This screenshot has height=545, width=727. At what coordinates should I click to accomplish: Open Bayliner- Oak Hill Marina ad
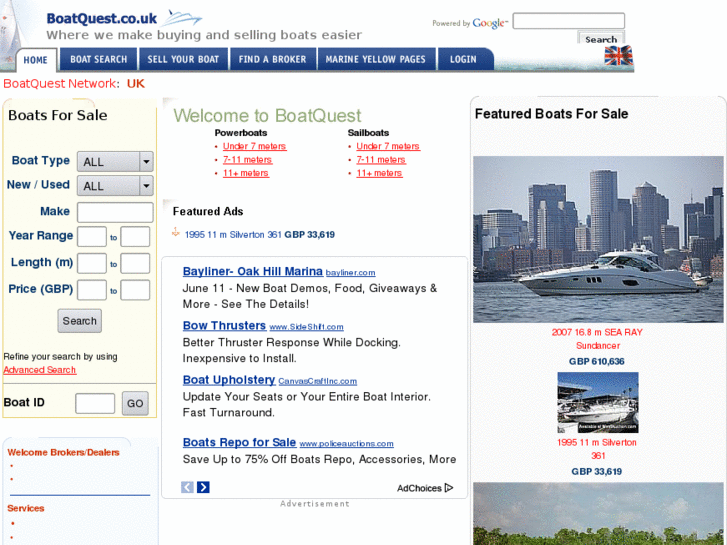(x=253, y=271)
